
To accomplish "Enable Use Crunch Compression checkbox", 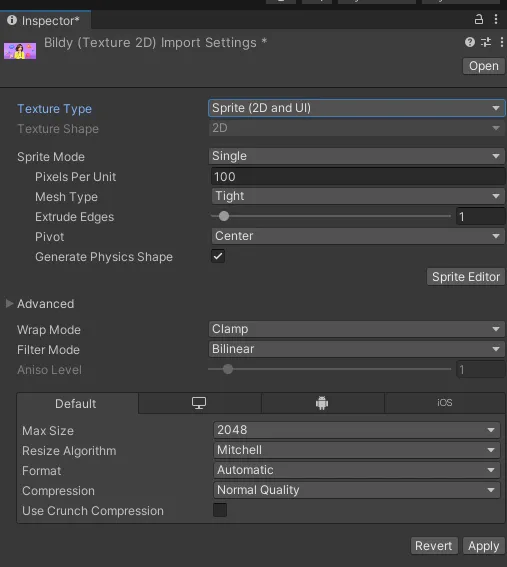I will coord(220,510).
